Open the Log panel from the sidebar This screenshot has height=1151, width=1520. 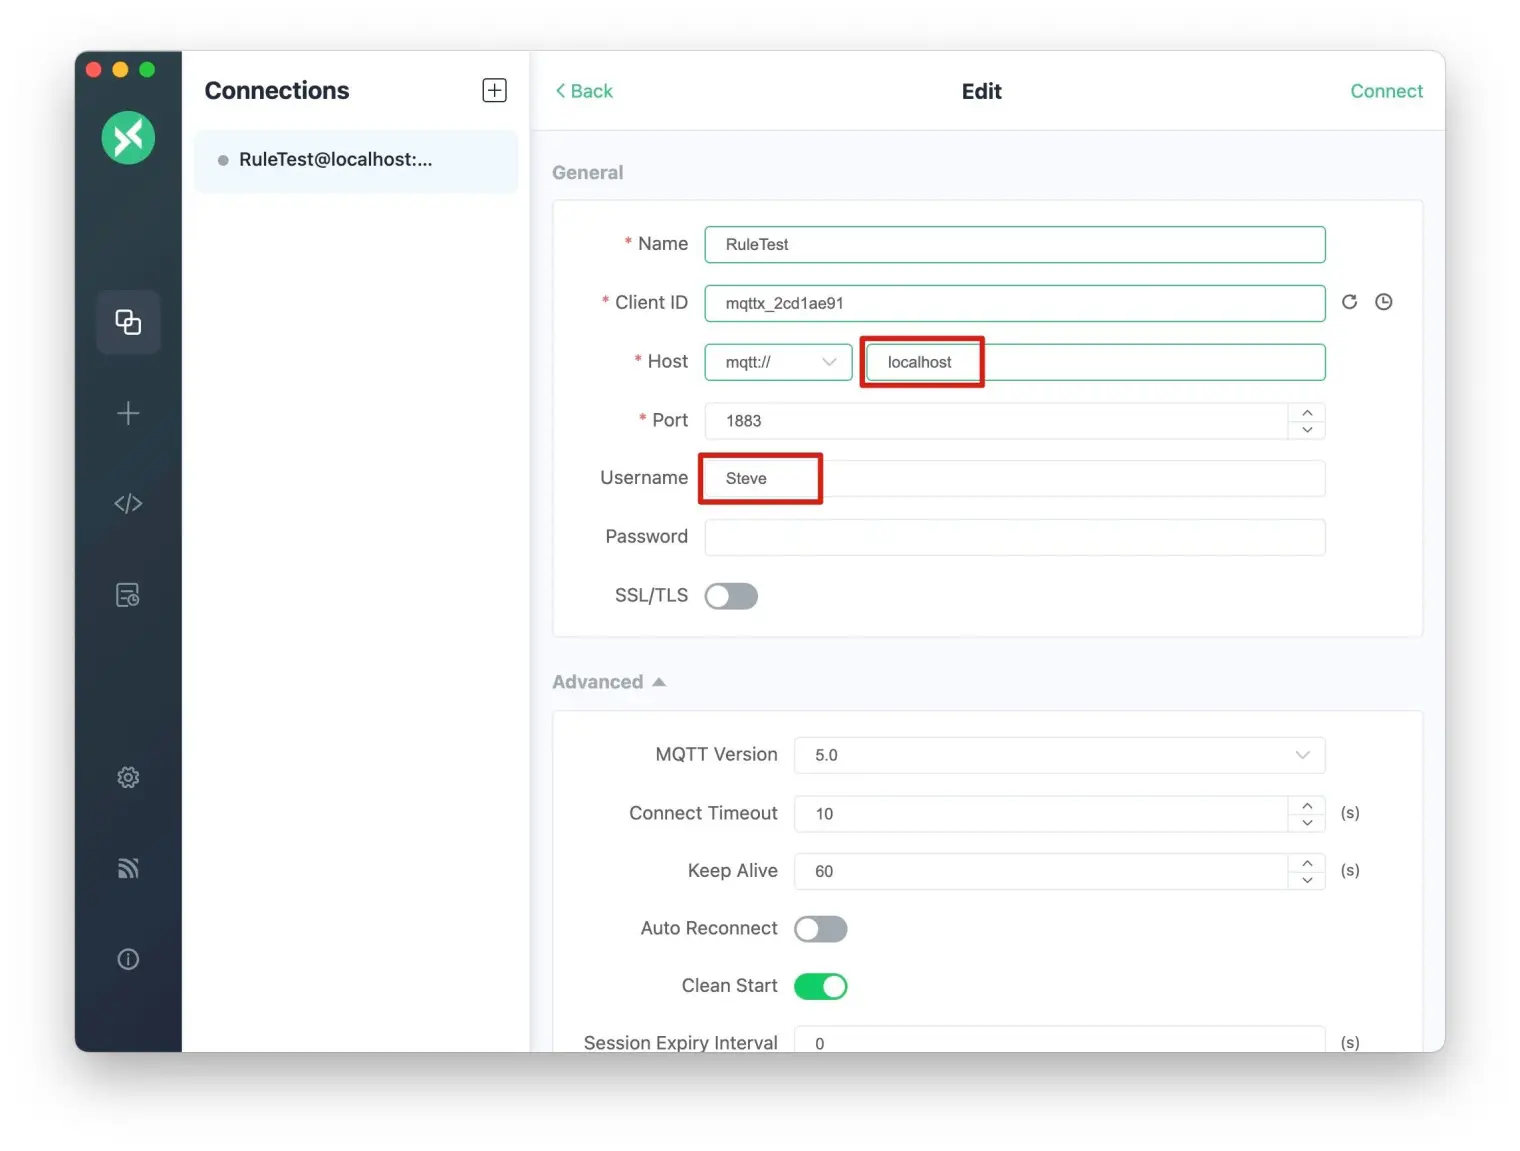click(127, 593)
